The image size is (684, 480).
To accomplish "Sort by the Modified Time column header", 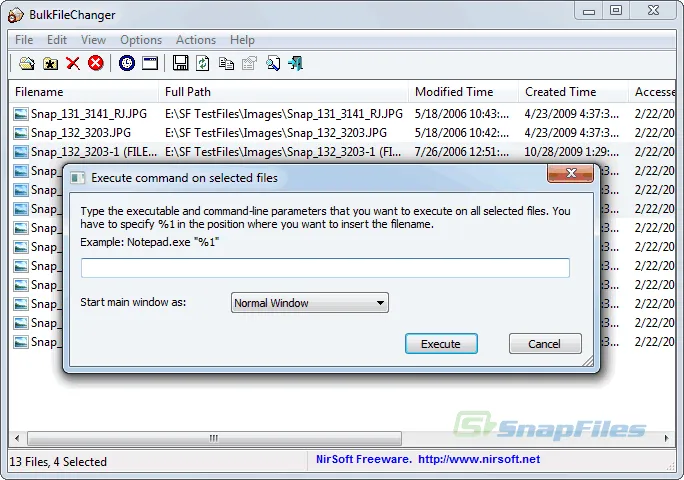I will tap(464, 92).
